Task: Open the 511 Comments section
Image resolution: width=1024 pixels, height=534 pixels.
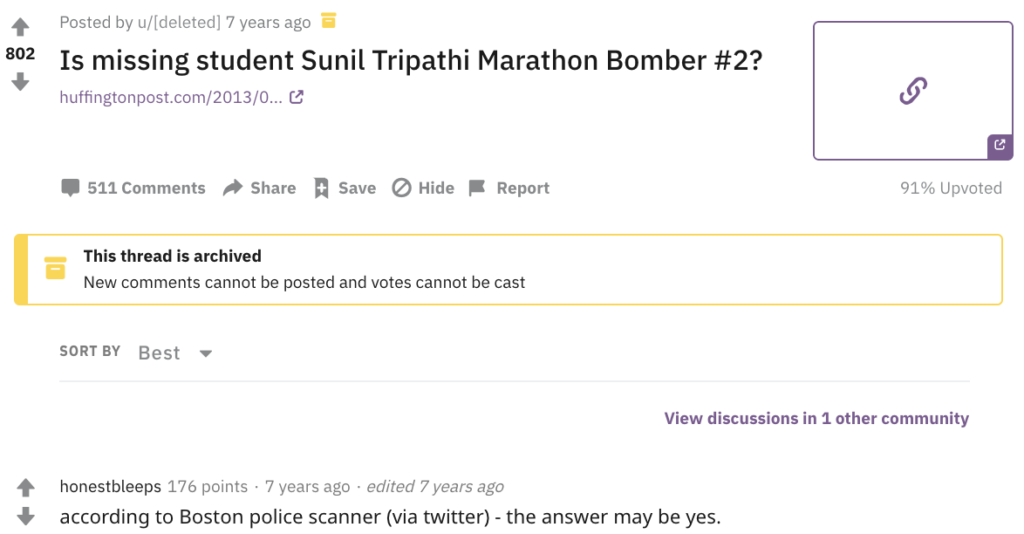Action: coord(133,188)
